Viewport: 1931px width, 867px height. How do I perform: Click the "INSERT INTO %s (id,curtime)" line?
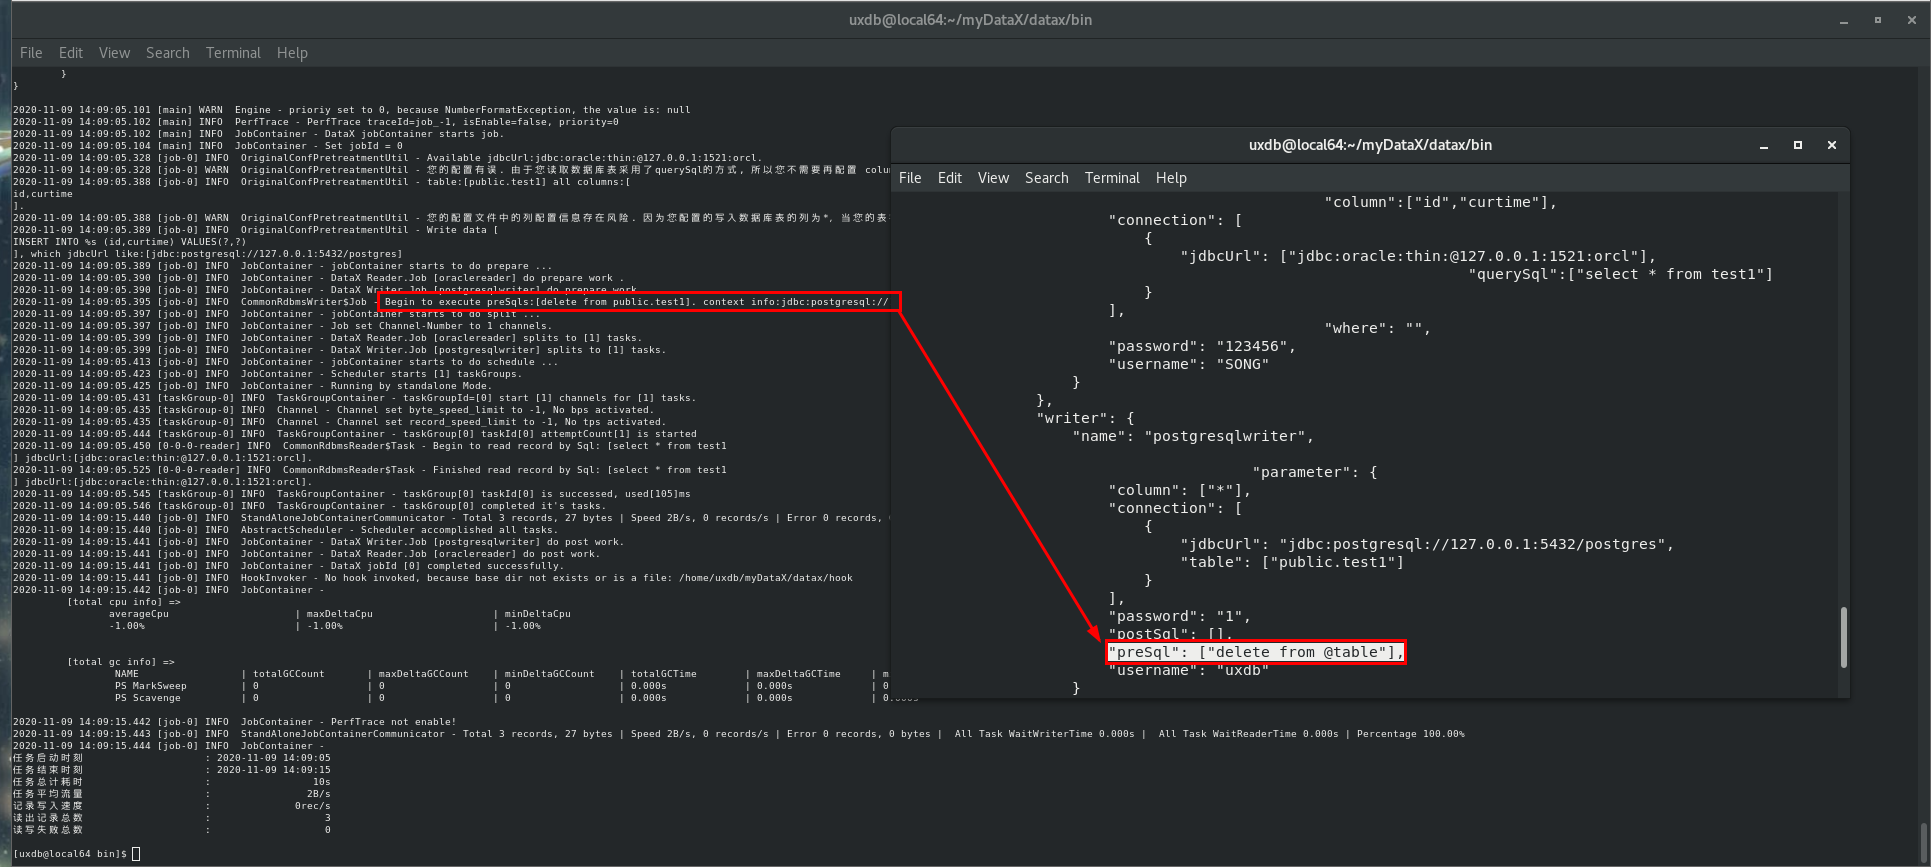[129, 242]
